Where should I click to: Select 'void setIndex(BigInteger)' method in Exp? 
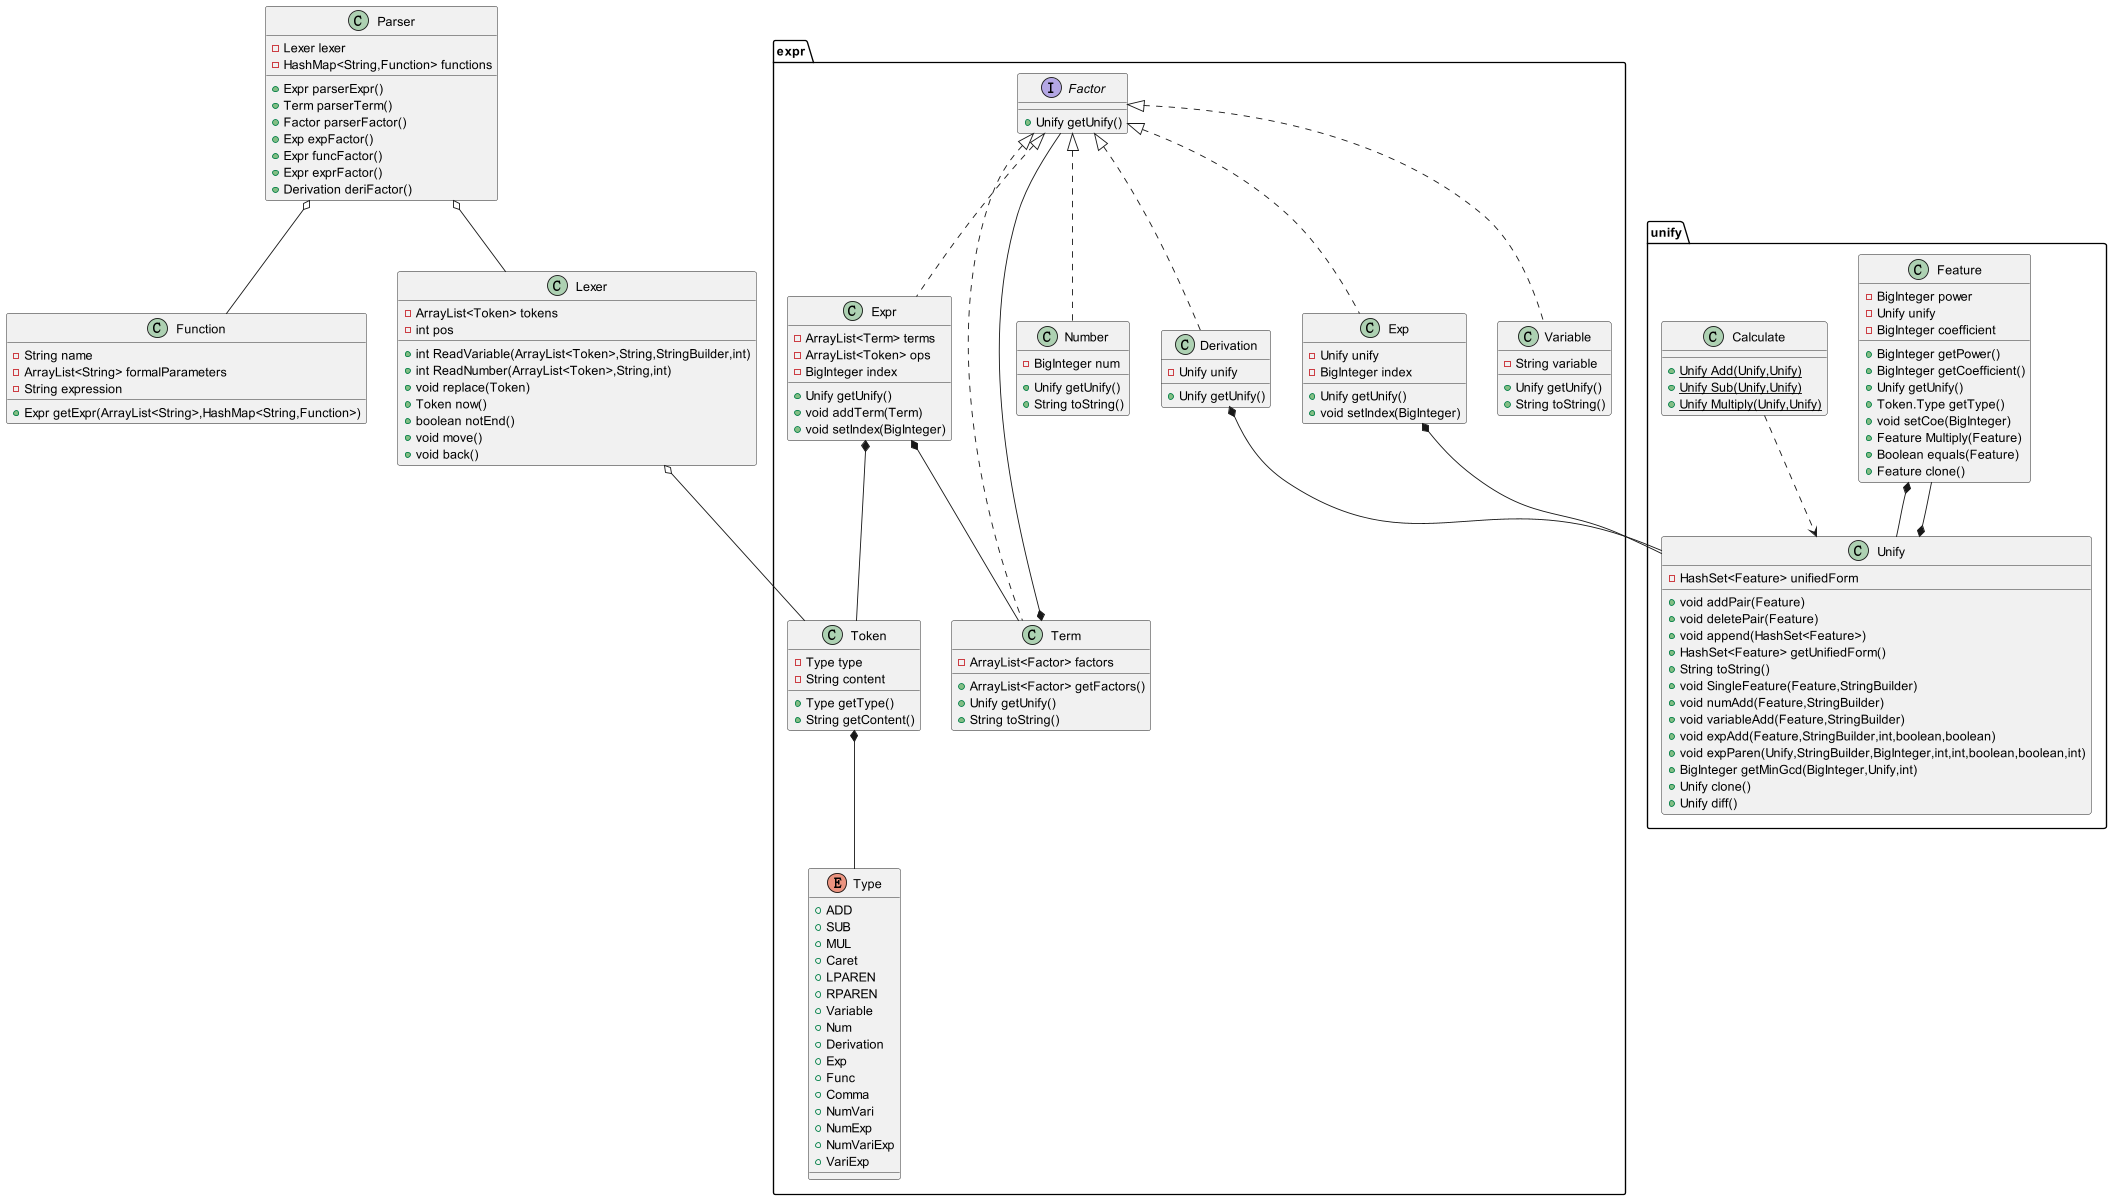click(1390, 413)
